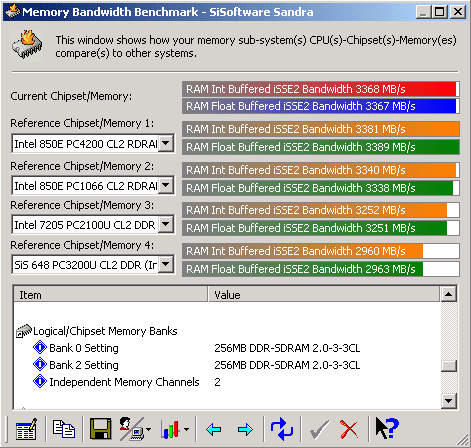Screen dimensions: 471x448
Task: Click the list scrollbar down arrow
Action: tap(449, 401)
